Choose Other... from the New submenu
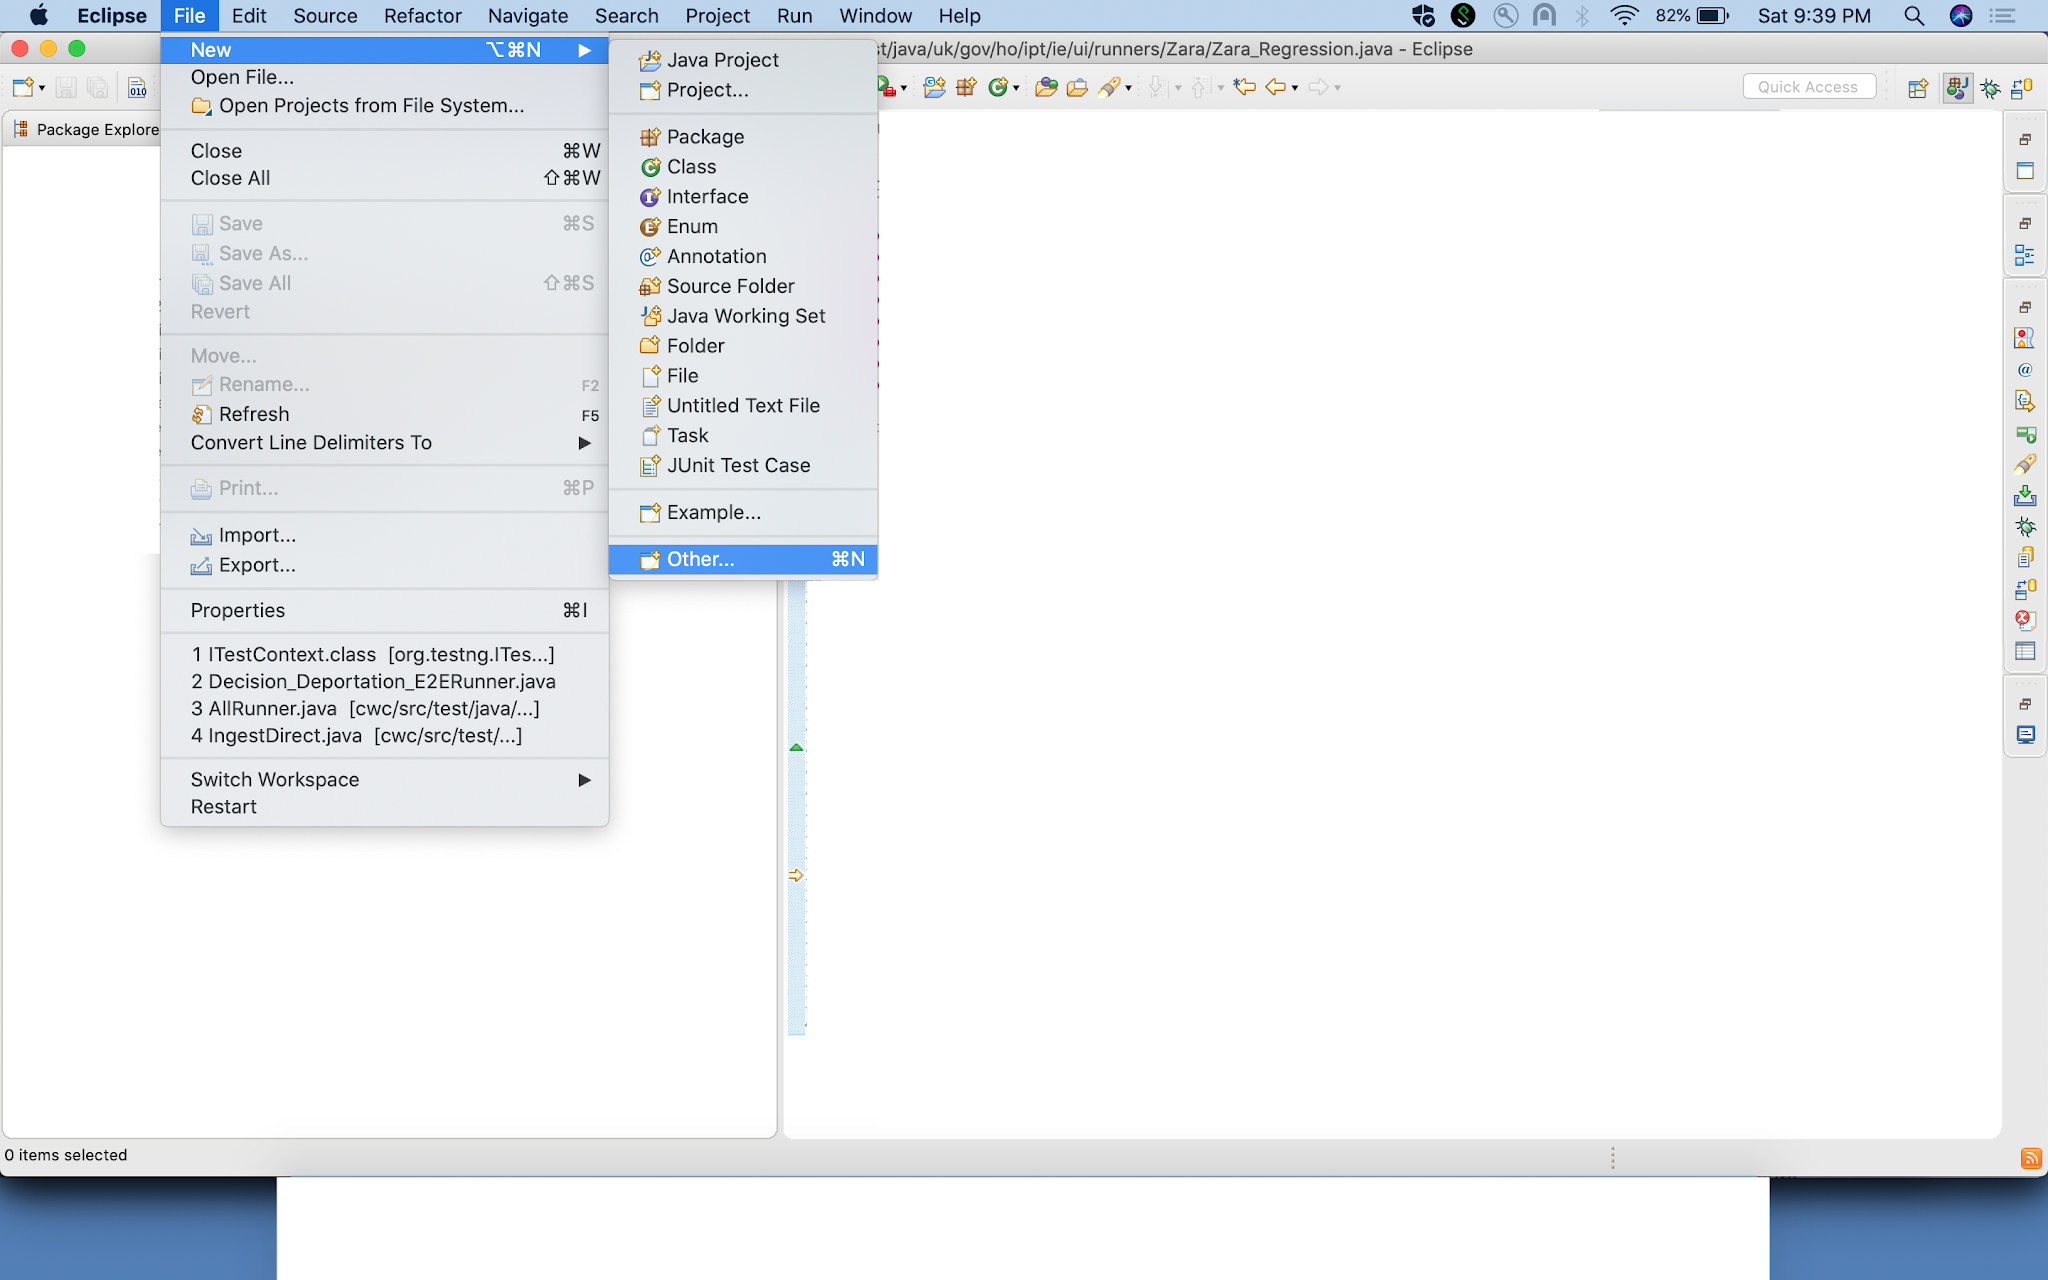The image size is (2048, 1280). [x=699, y=559]
